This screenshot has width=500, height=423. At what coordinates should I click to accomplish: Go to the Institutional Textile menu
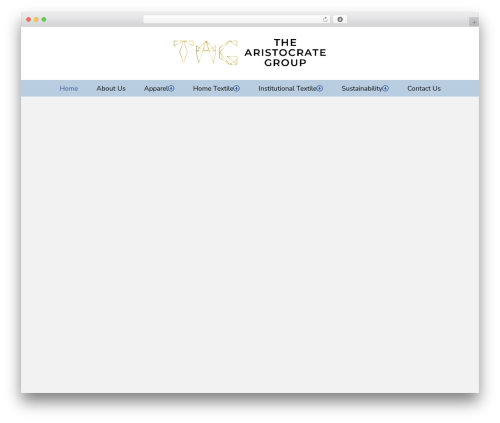coord(287,88)
